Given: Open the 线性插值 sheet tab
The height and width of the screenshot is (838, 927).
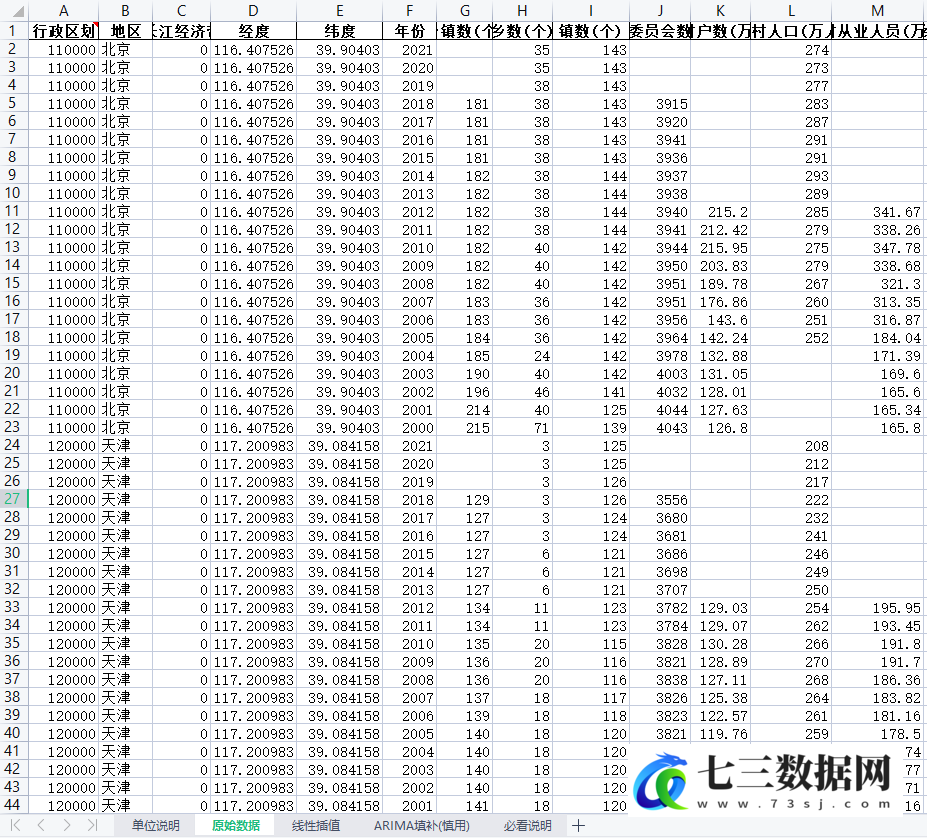Looking at the screenshot, I should (x=316, y=825).
